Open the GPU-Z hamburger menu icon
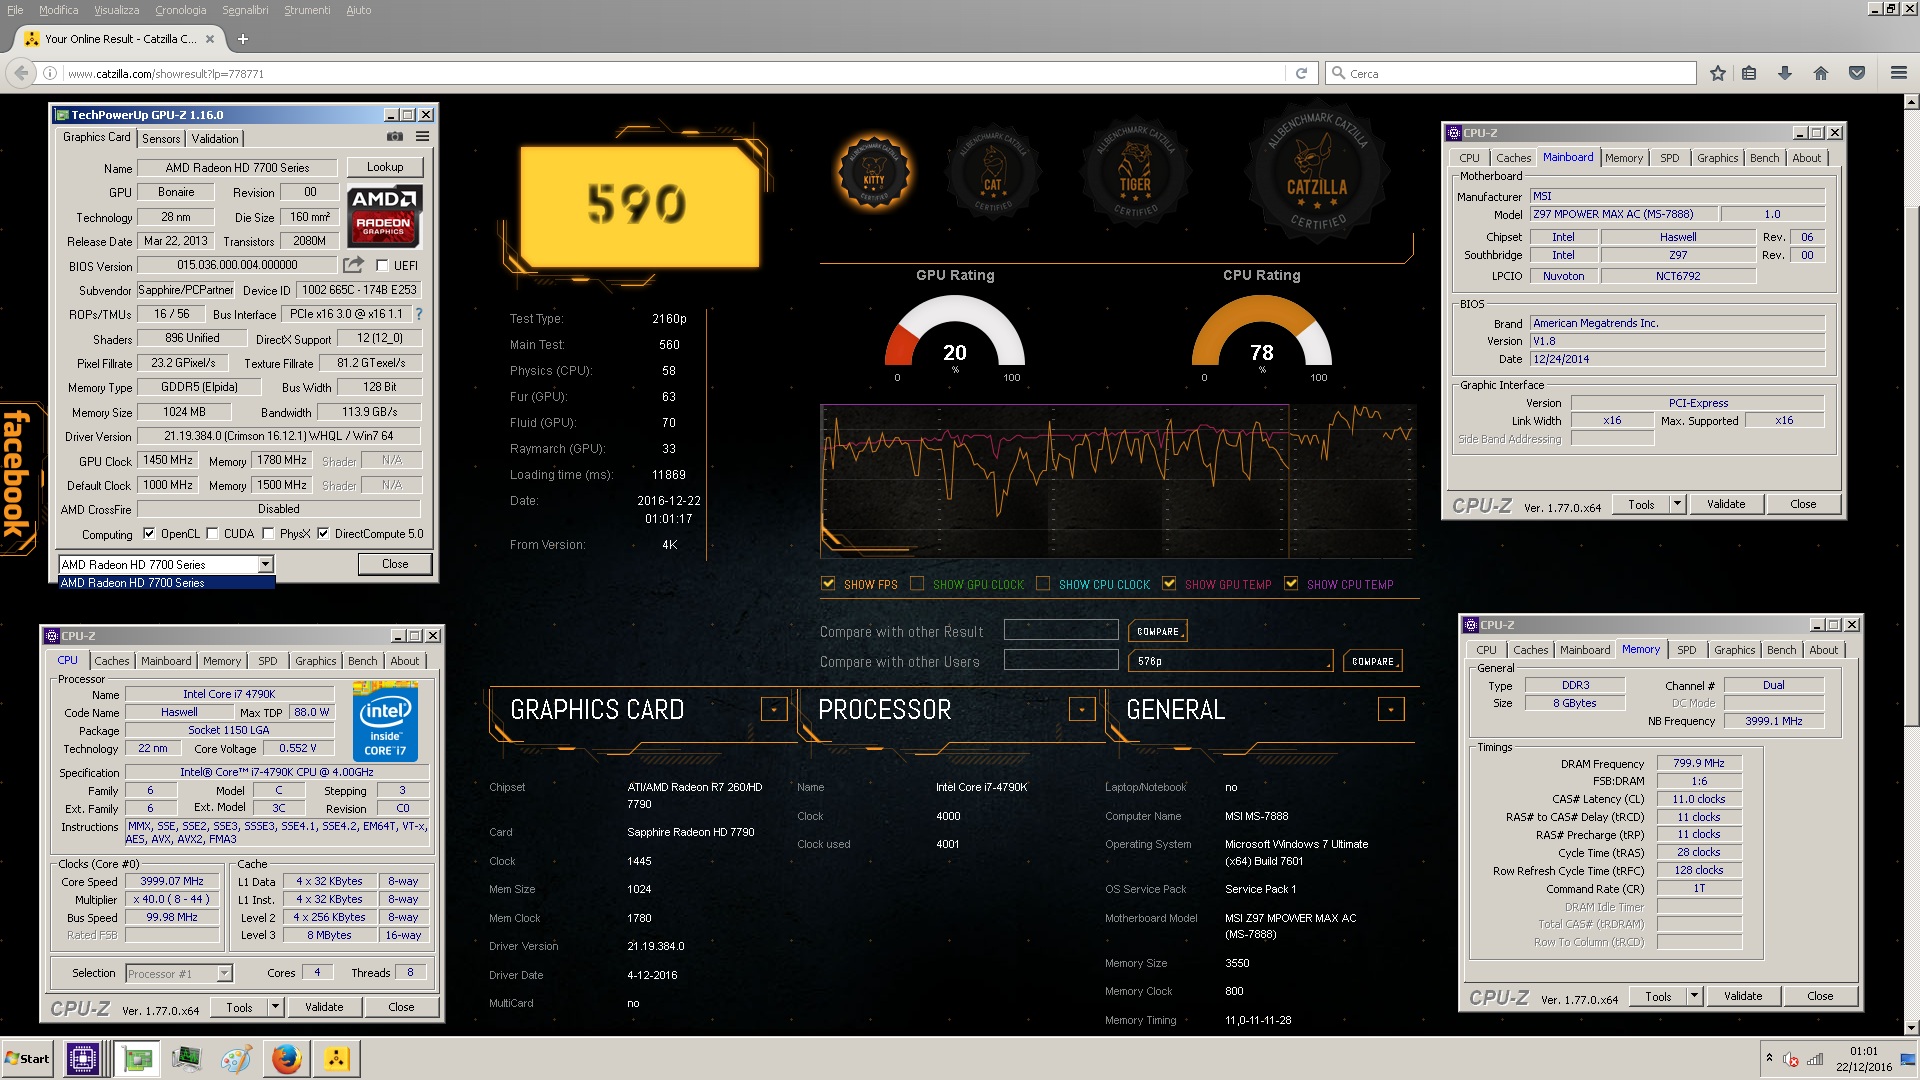The width and height of the screenshot is (1920, 1080). coord(423,137)
